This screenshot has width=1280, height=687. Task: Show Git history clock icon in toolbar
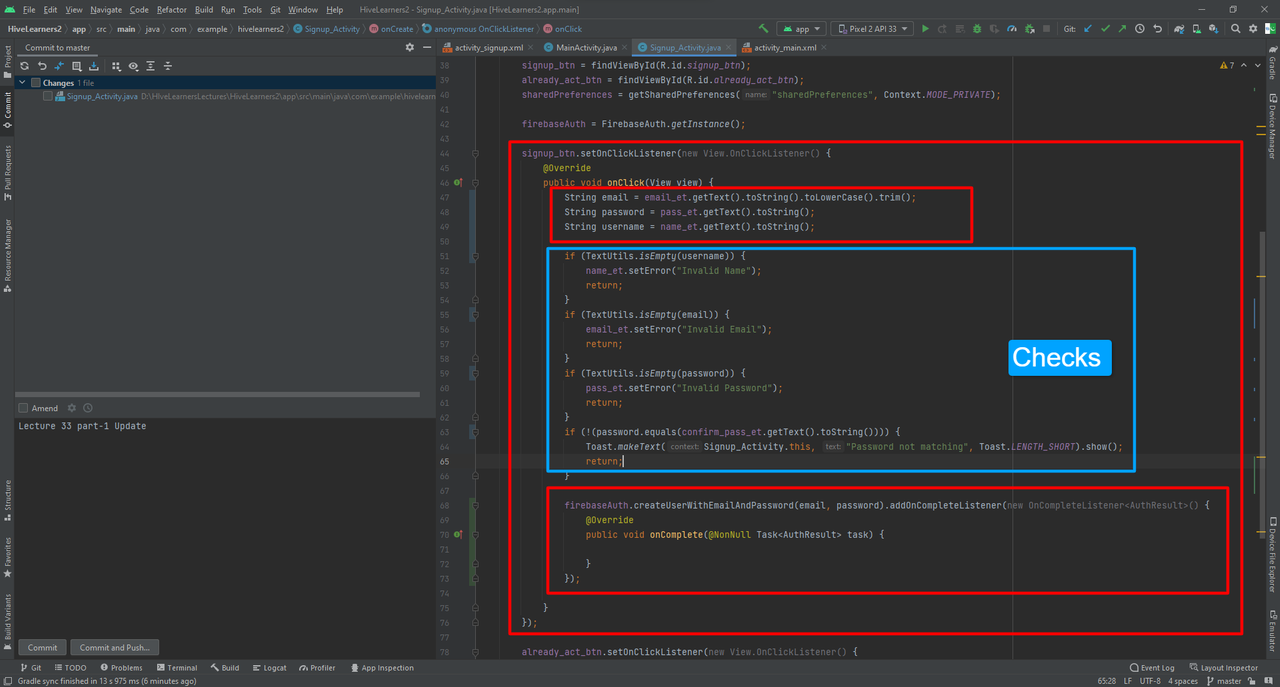[x=1139, y=29]
